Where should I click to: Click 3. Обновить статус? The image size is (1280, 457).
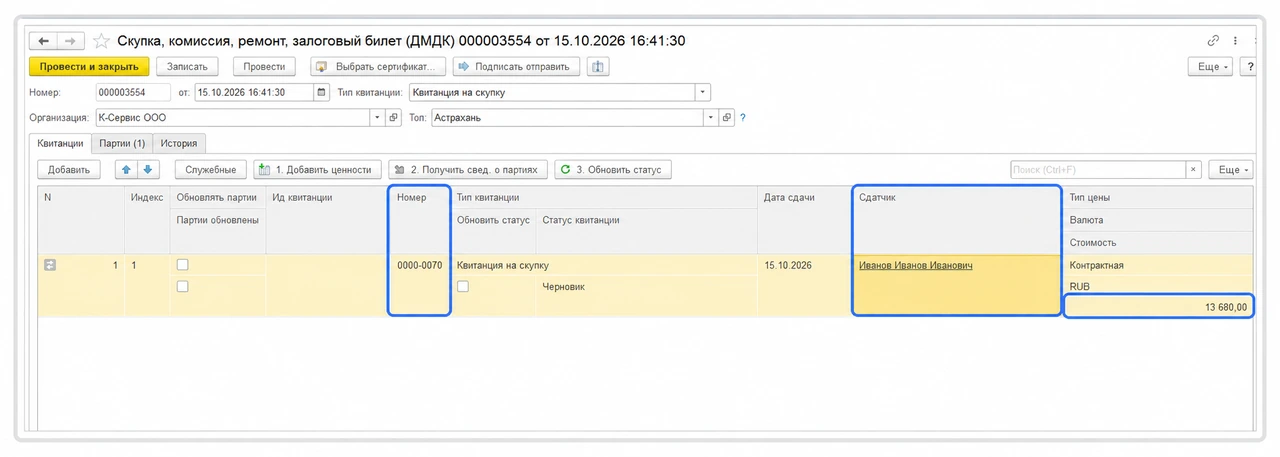pyautogui.click(x=613, y=169)
